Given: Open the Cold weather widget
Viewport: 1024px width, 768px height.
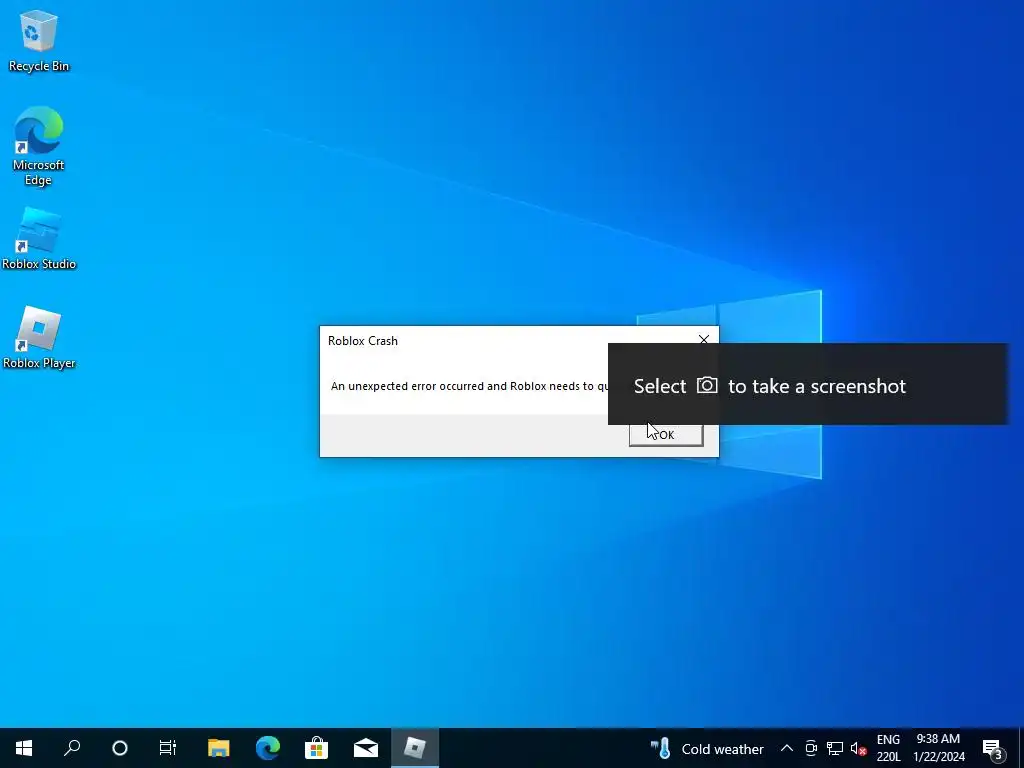Looking at the screenshot, I should coord(707,749).
